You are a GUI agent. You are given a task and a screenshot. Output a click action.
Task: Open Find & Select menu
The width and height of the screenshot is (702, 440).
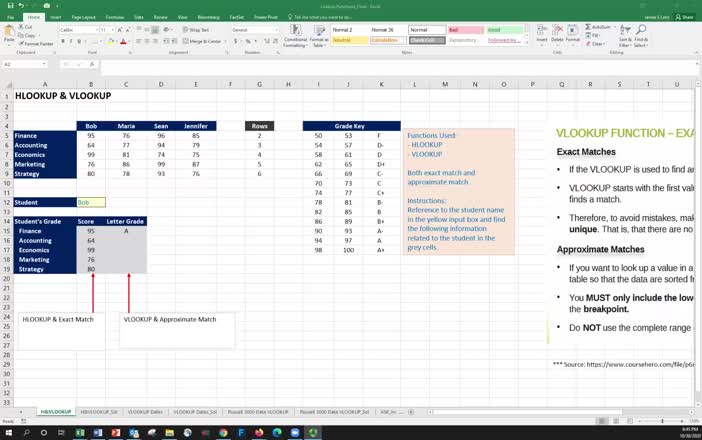click(641, 36)
